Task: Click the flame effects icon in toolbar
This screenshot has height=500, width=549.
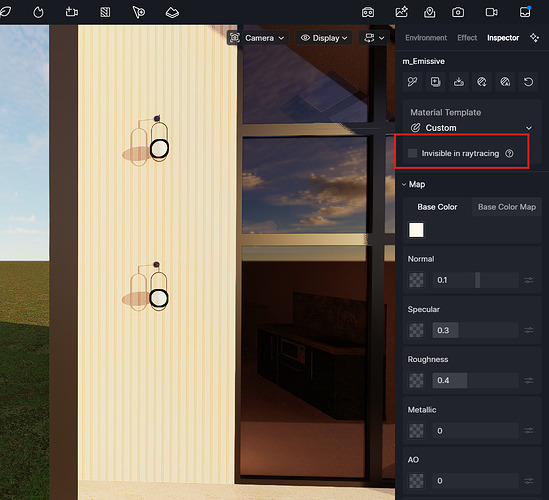Action: tap(38, 13)
